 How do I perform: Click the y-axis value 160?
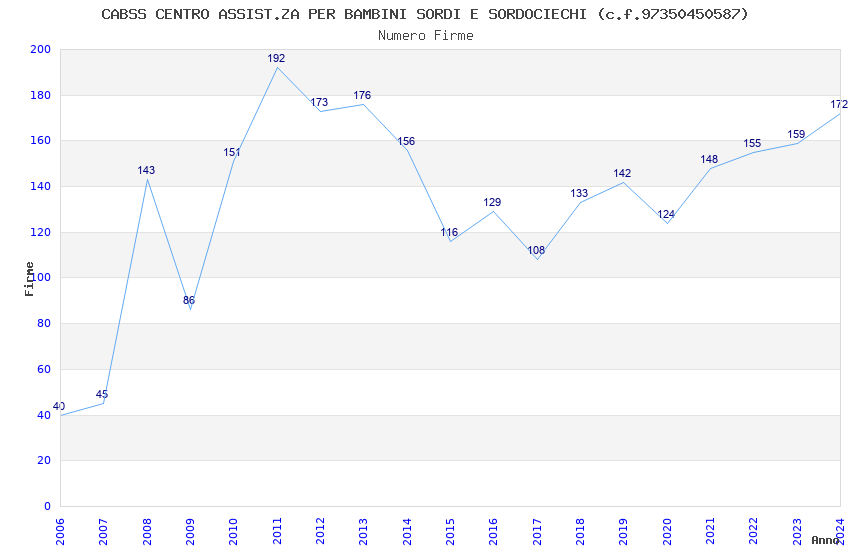[x=41, y=140]
